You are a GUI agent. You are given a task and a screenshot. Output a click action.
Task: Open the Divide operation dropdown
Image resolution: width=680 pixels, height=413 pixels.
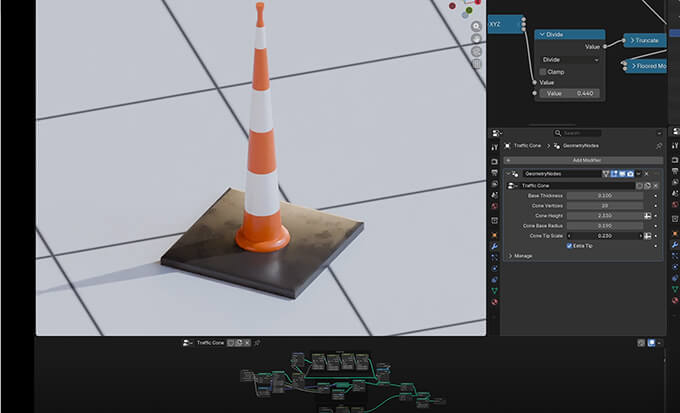tap(569, 59)
